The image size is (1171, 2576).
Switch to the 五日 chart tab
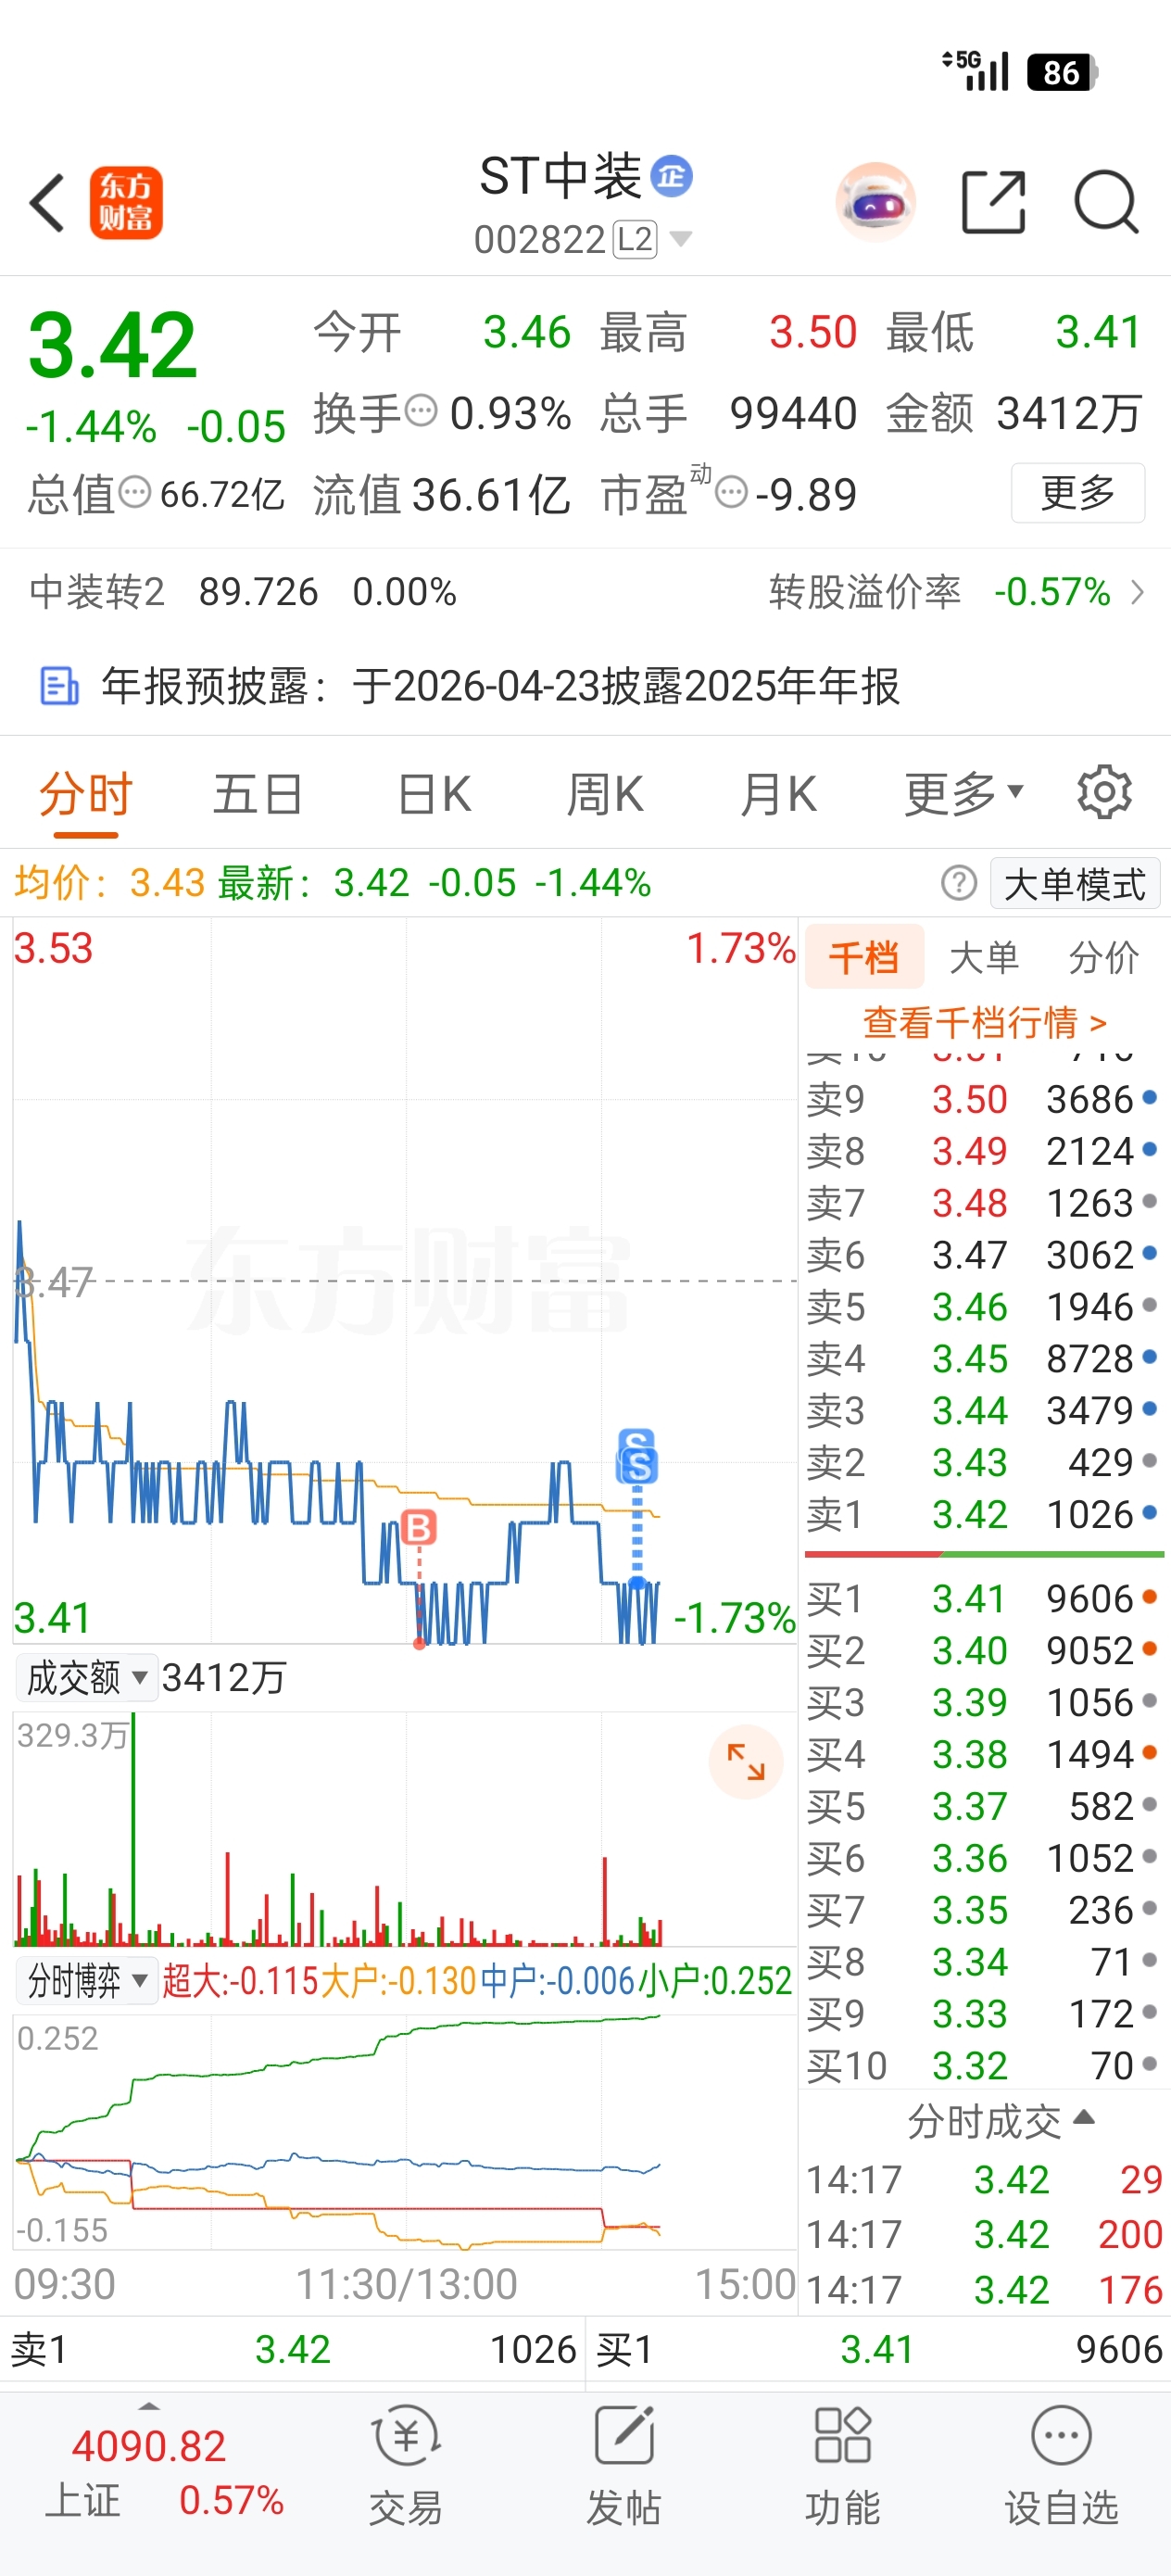[258, 795]
